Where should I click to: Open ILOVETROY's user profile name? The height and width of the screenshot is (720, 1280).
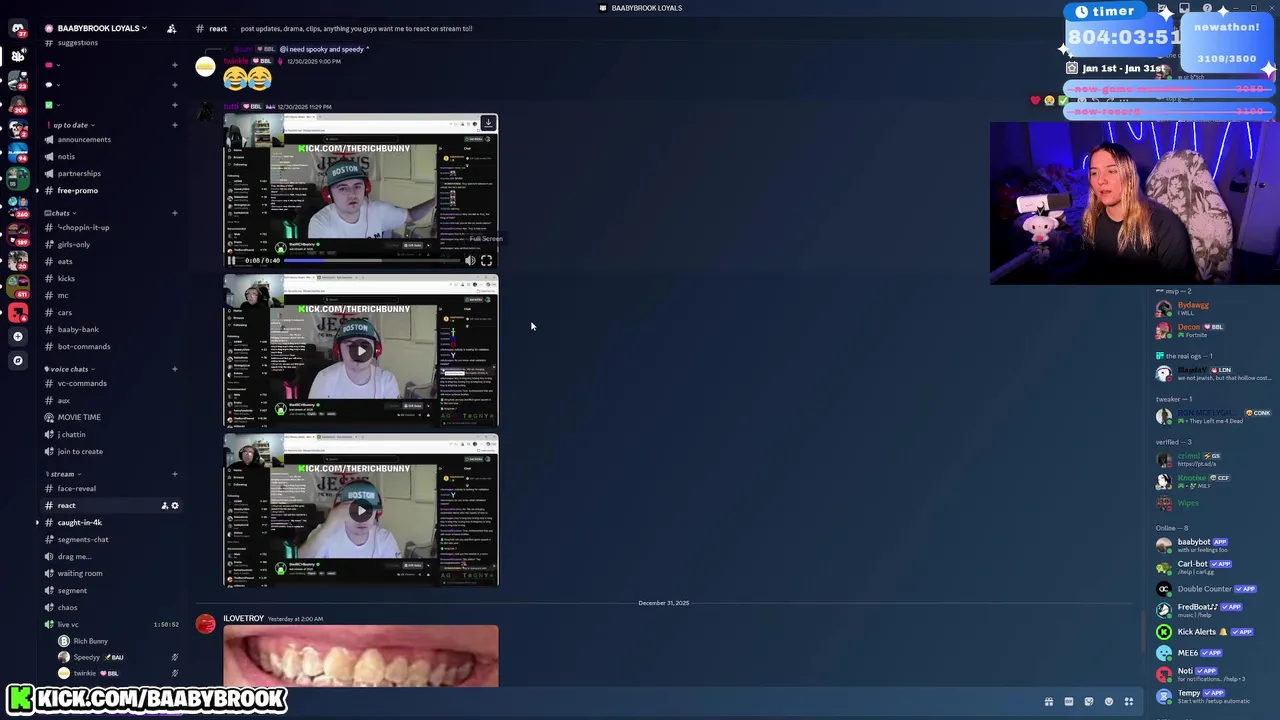click(x=243, y=618)
